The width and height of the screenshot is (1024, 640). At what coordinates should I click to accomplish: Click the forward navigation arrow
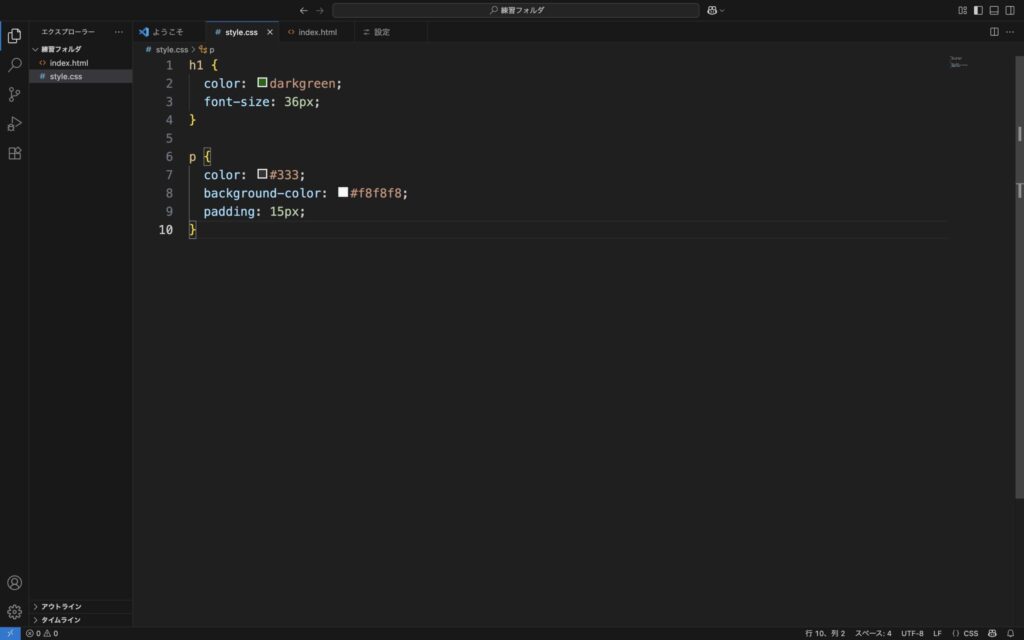[x=320, y=10]
